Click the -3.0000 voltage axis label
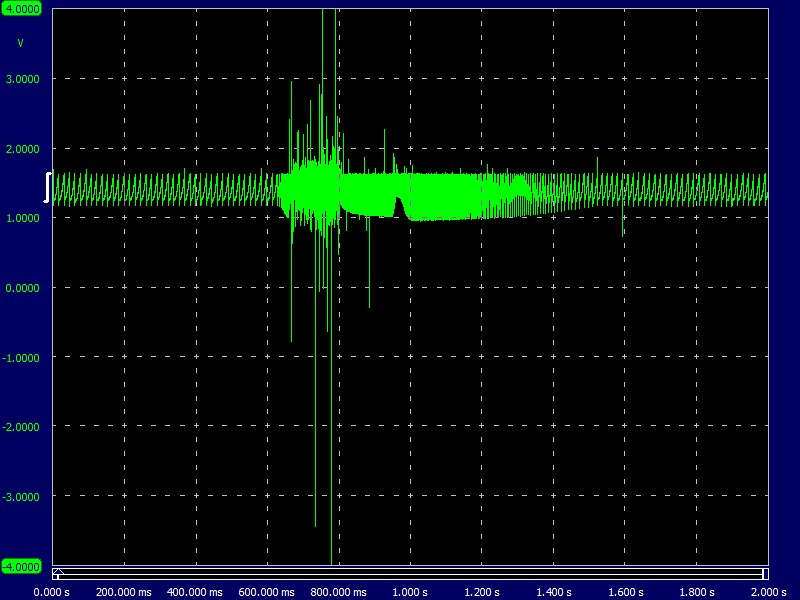The height and width of the screenshot is (600, 800). [x=21, y=497]
